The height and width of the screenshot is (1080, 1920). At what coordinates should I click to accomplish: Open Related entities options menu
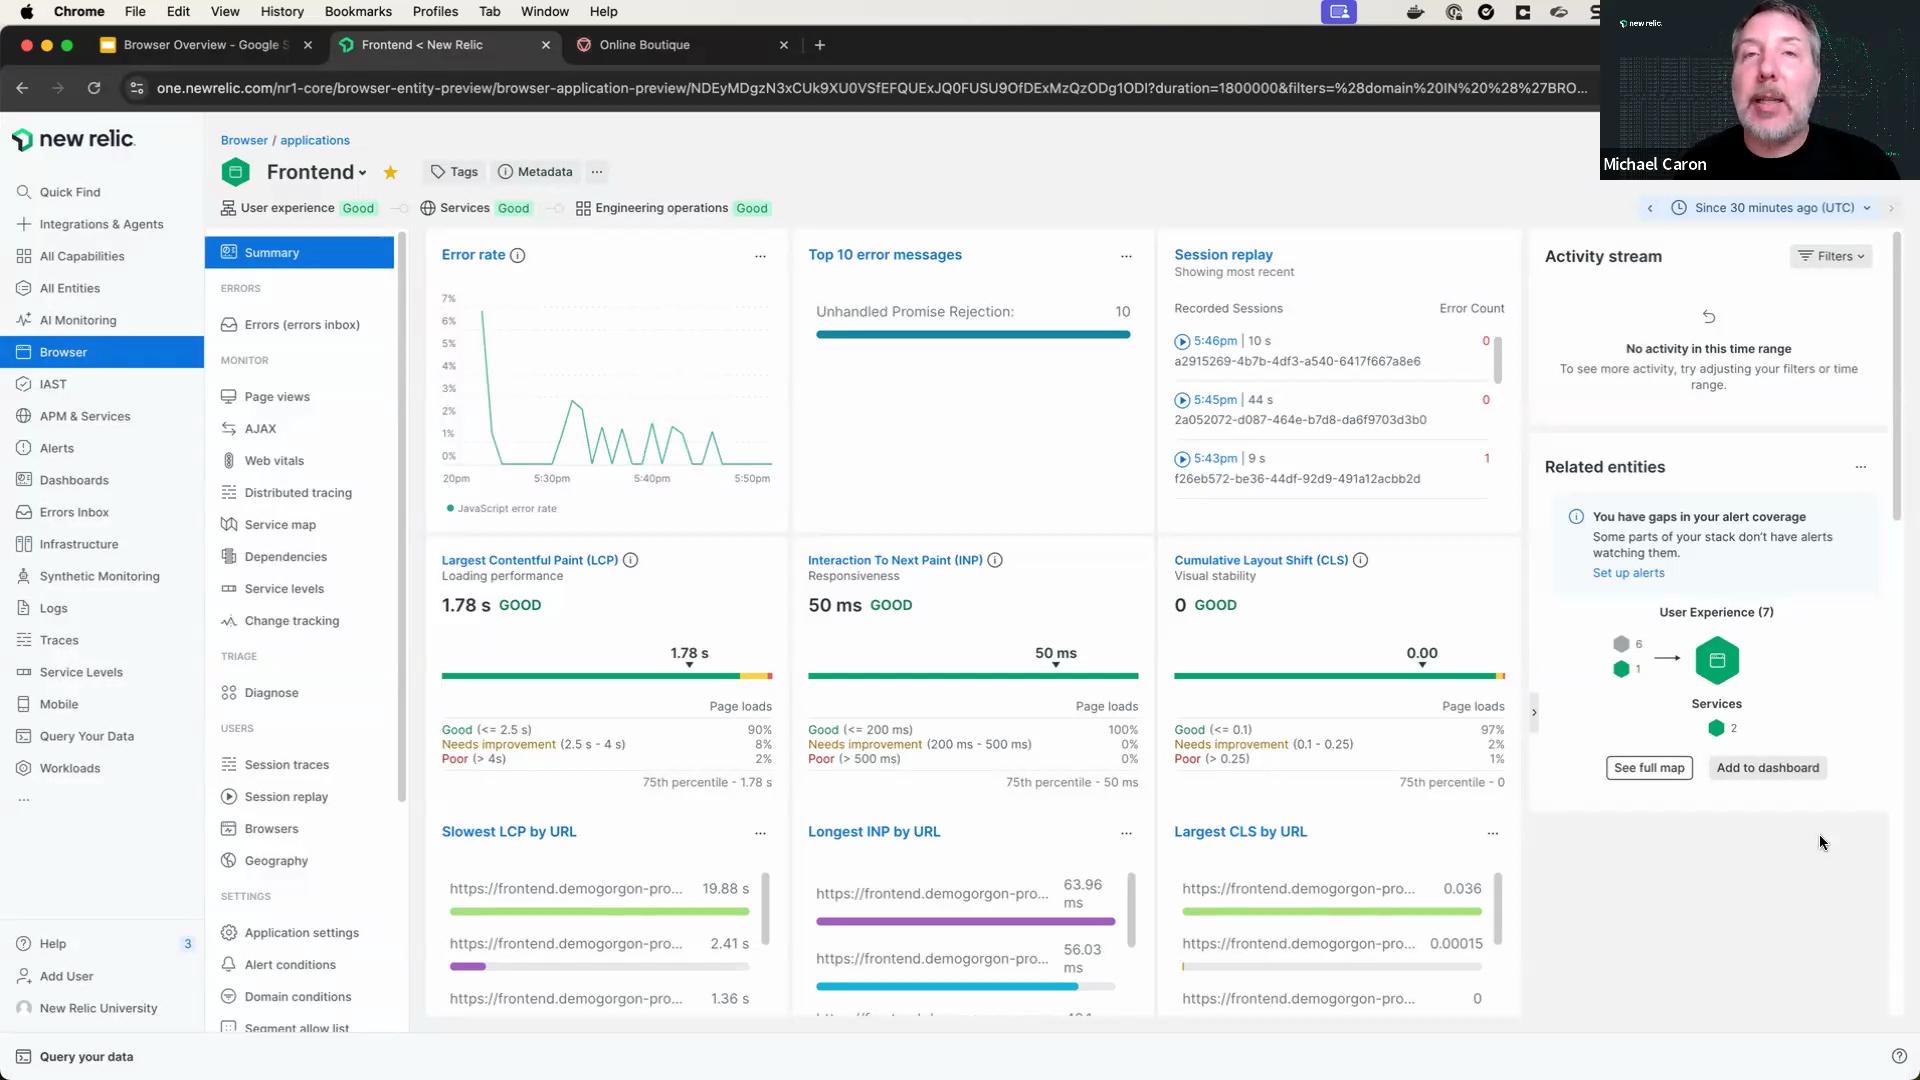pyautogui.click(x=1860, y=467)
